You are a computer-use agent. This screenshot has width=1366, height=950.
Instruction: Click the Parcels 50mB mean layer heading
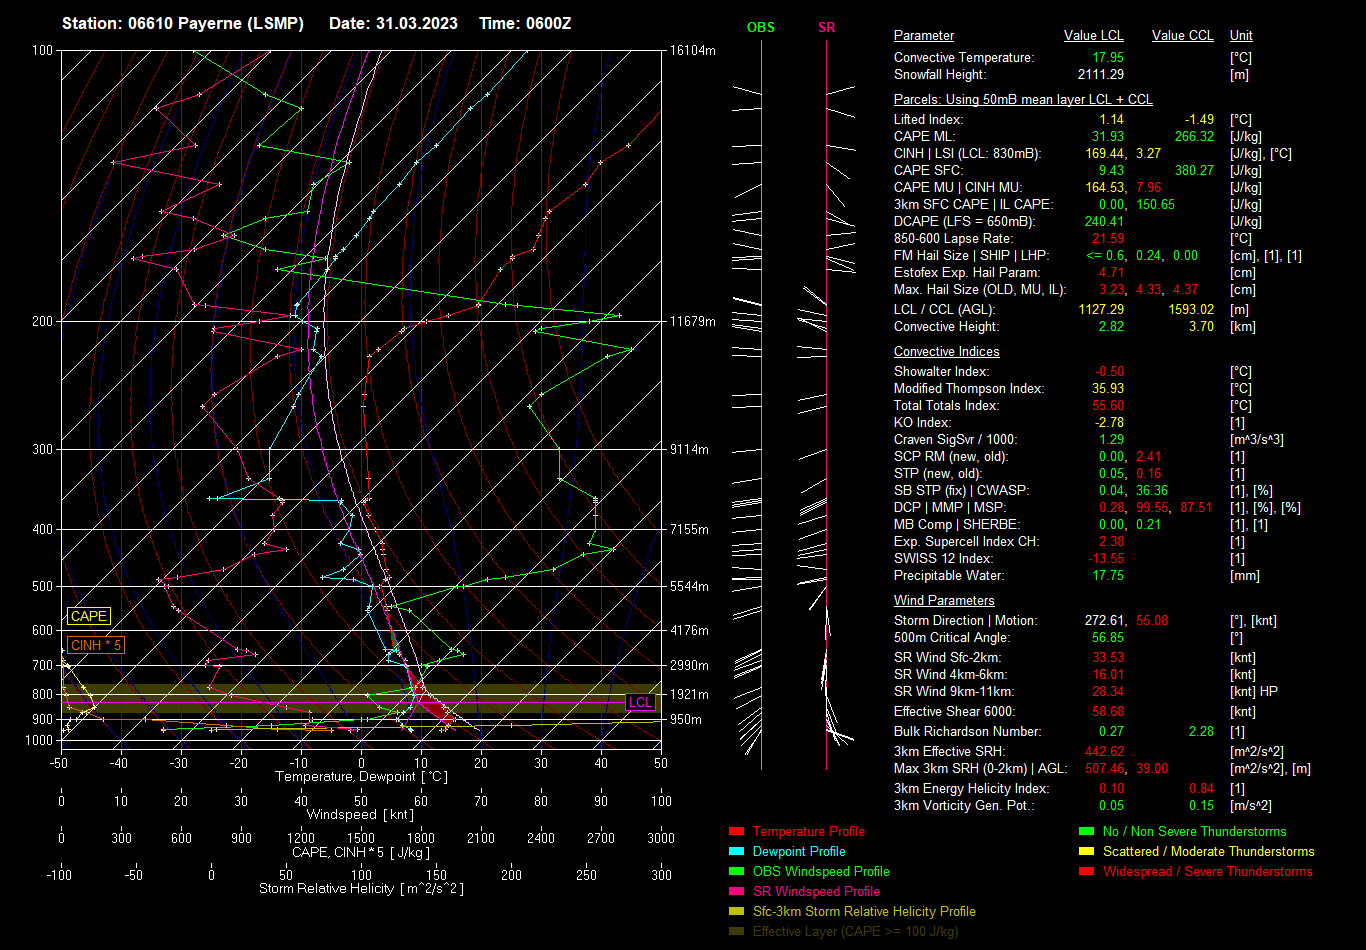[1022, 100]
